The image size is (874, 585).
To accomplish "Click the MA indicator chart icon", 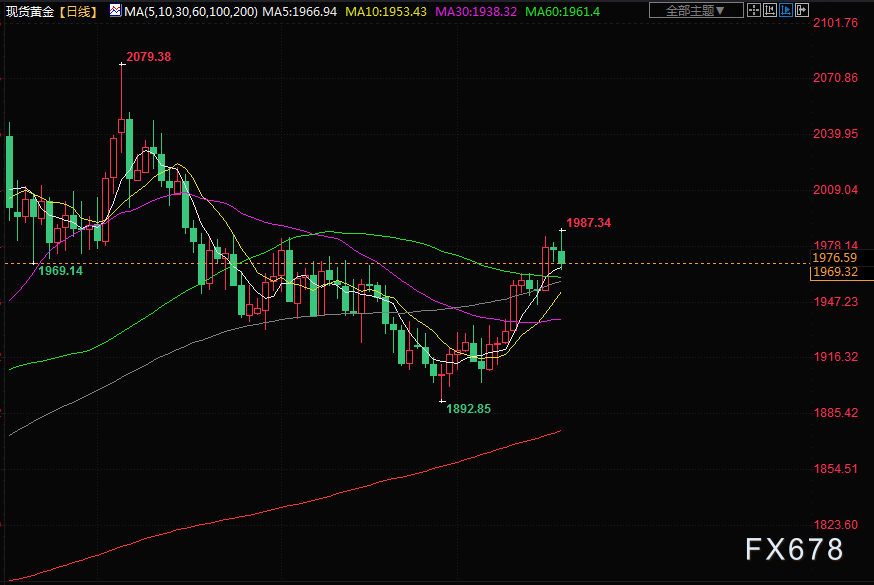I will click(115, 10).
